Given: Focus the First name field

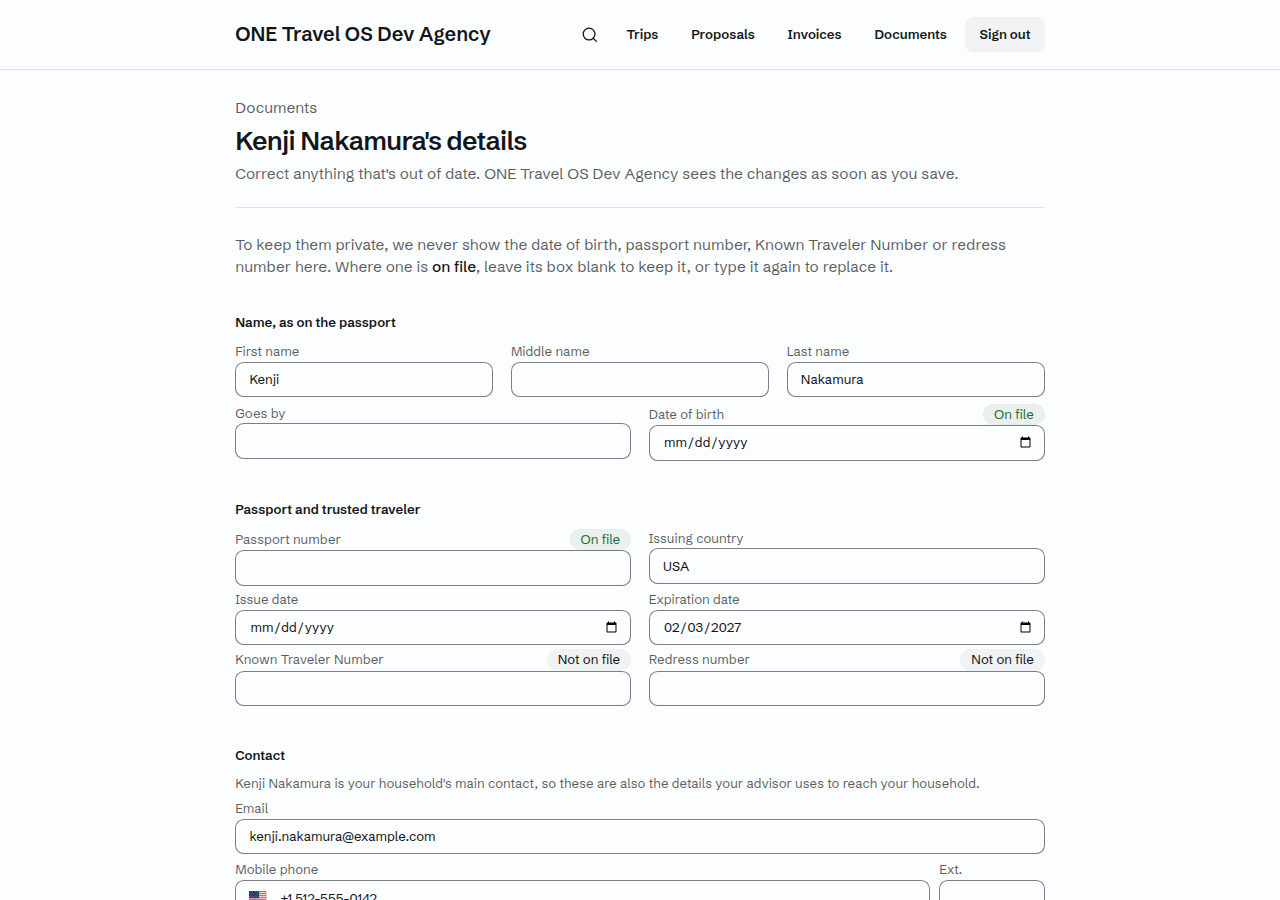Looking at the screenshot, I should tap(364, 380).
